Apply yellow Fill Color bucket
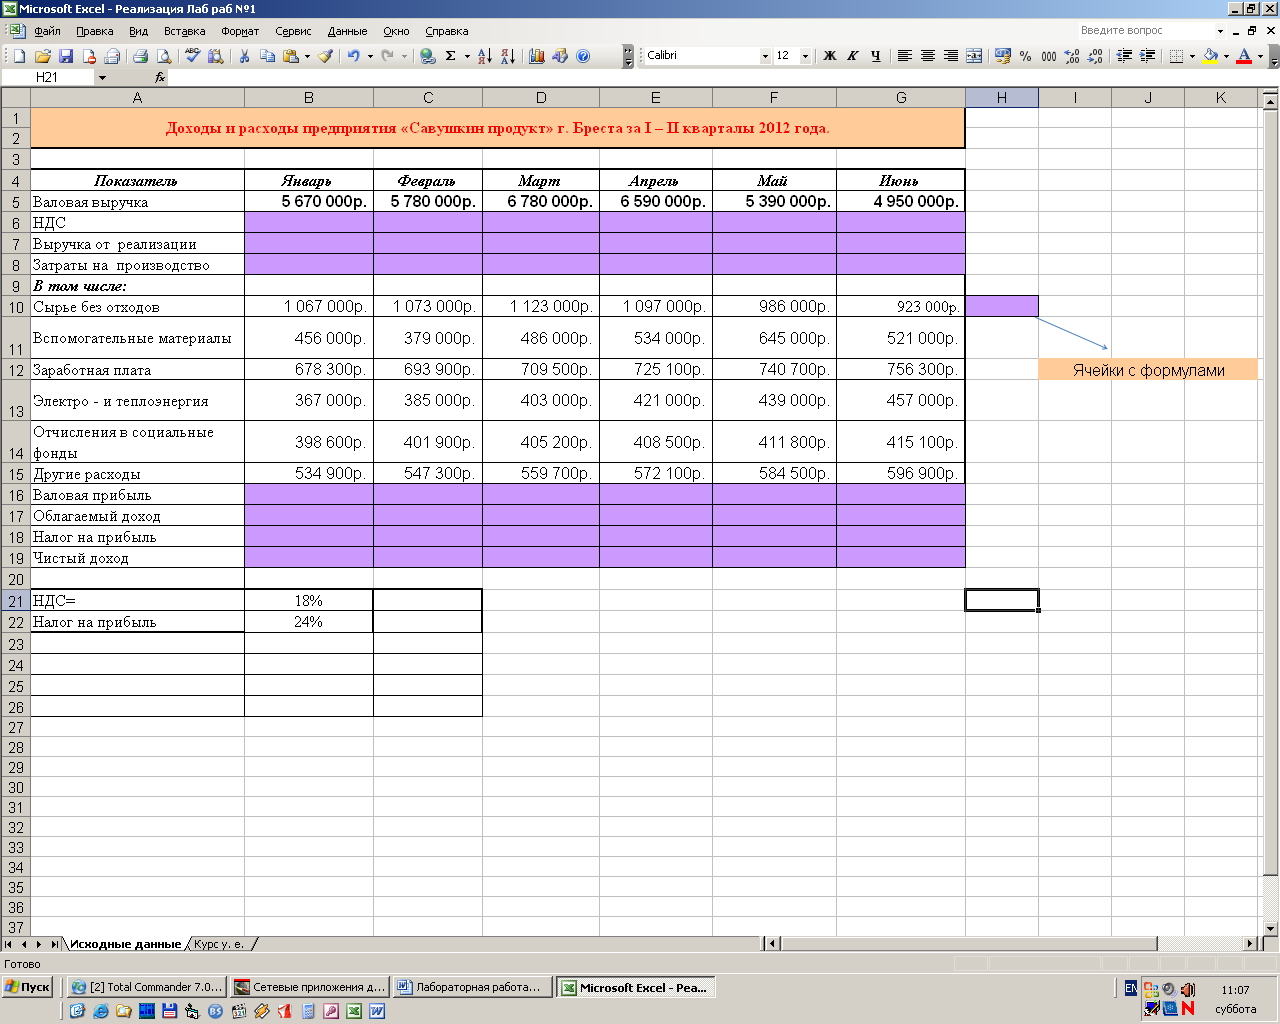The height and width of the screenshot is (1024, 1280). coord(1210,56)
